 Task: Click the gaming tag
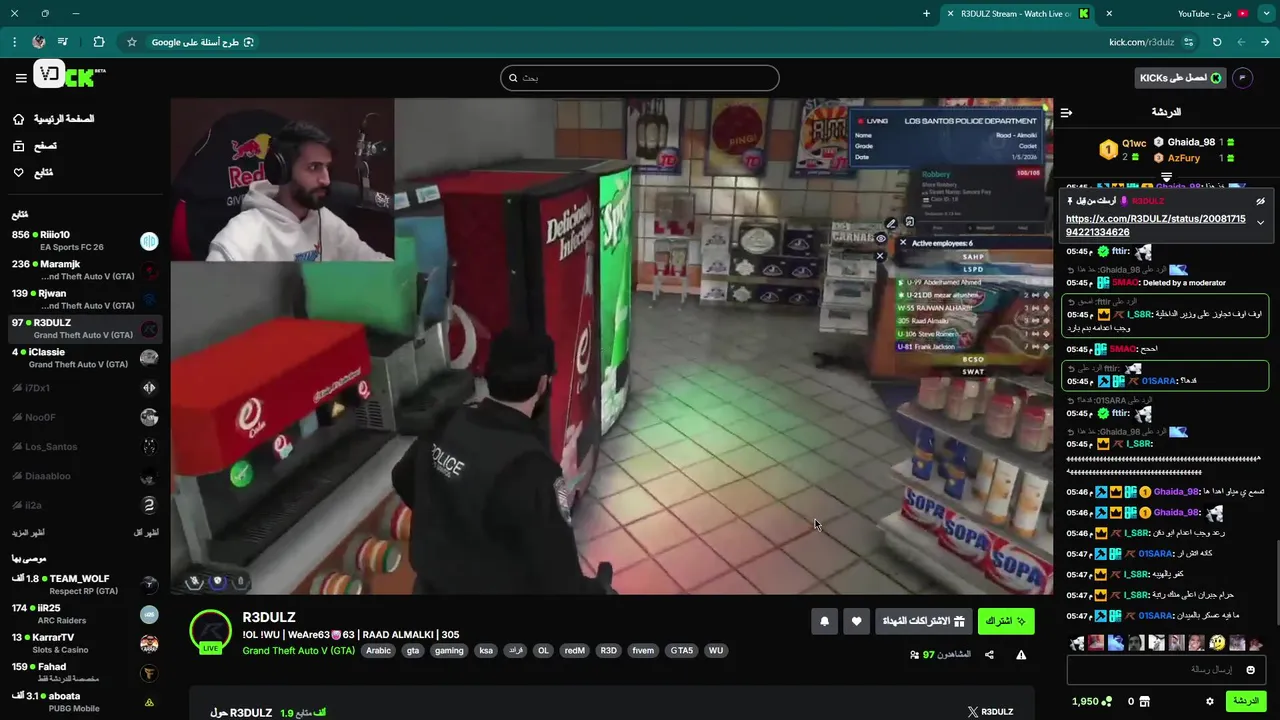(449, 650)
